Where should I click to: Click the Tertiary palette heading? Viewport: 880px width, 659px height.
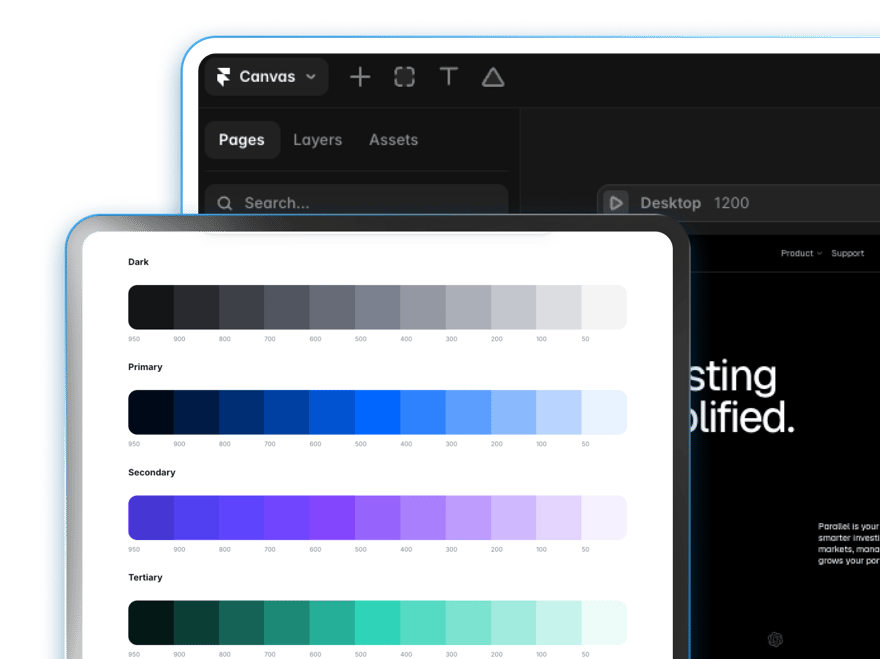(145, 577)
